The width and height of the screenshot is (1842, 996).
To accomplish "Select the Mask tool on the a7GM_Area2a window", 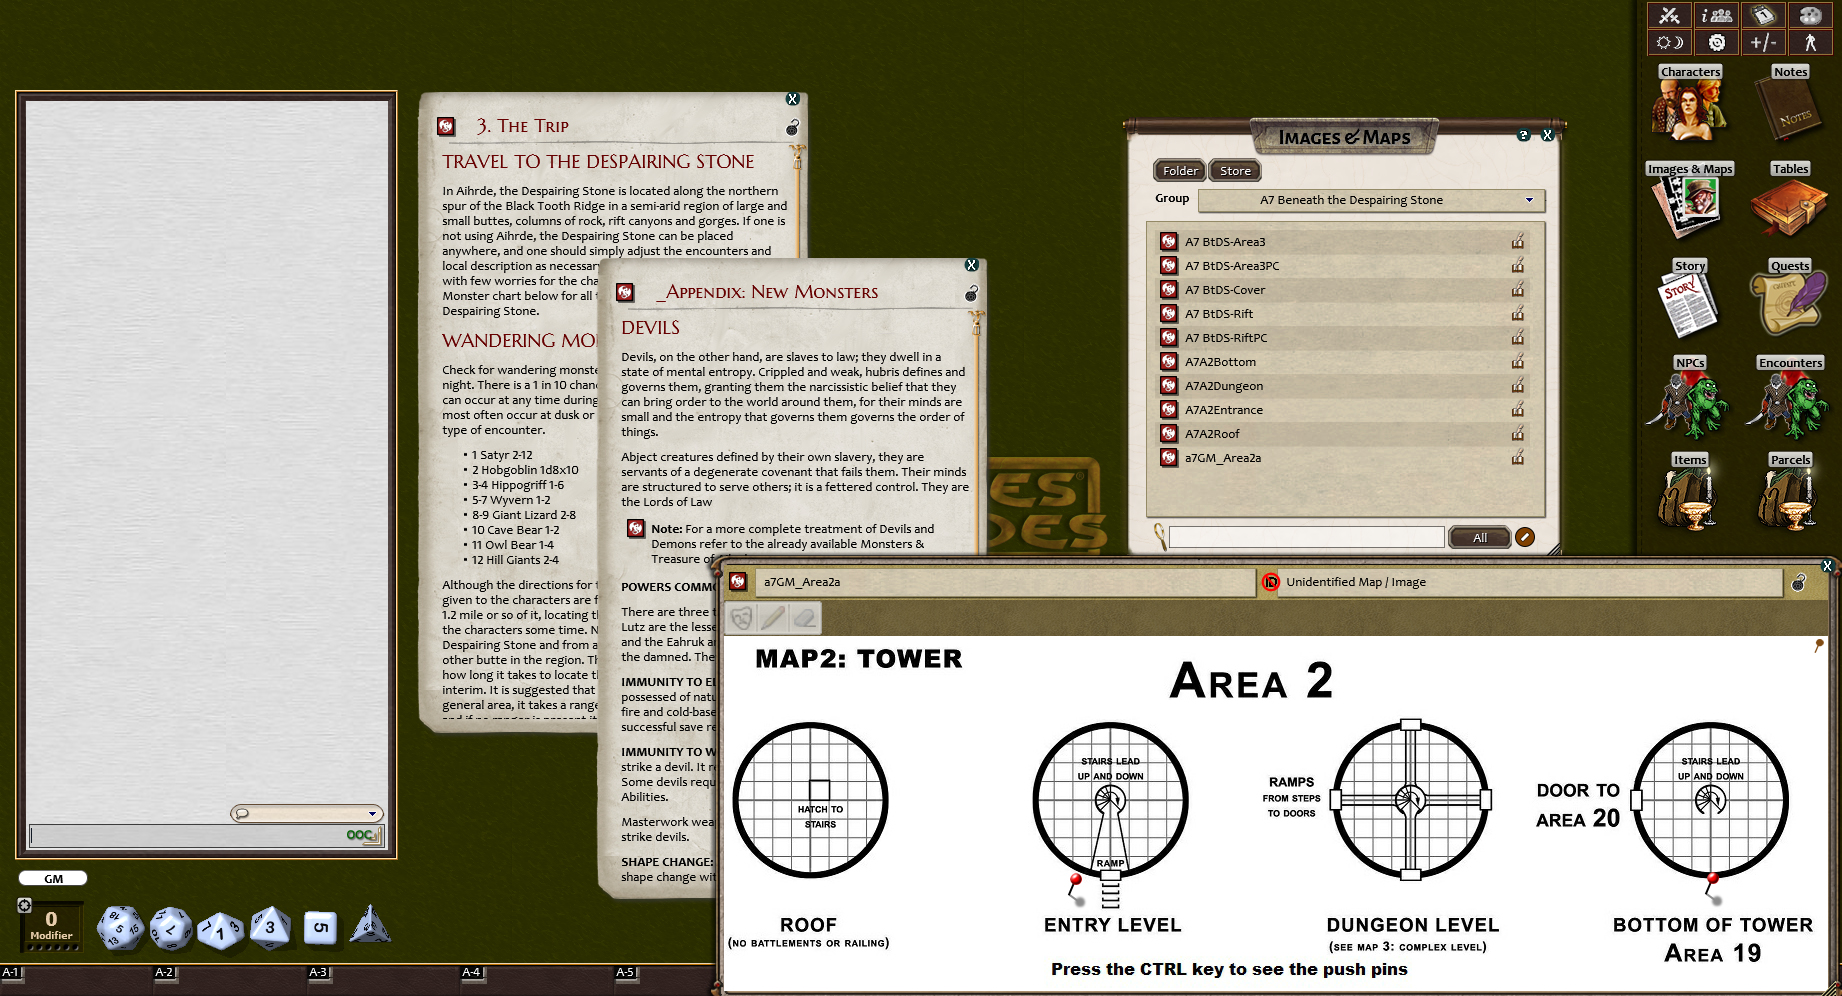I will 740,617.
